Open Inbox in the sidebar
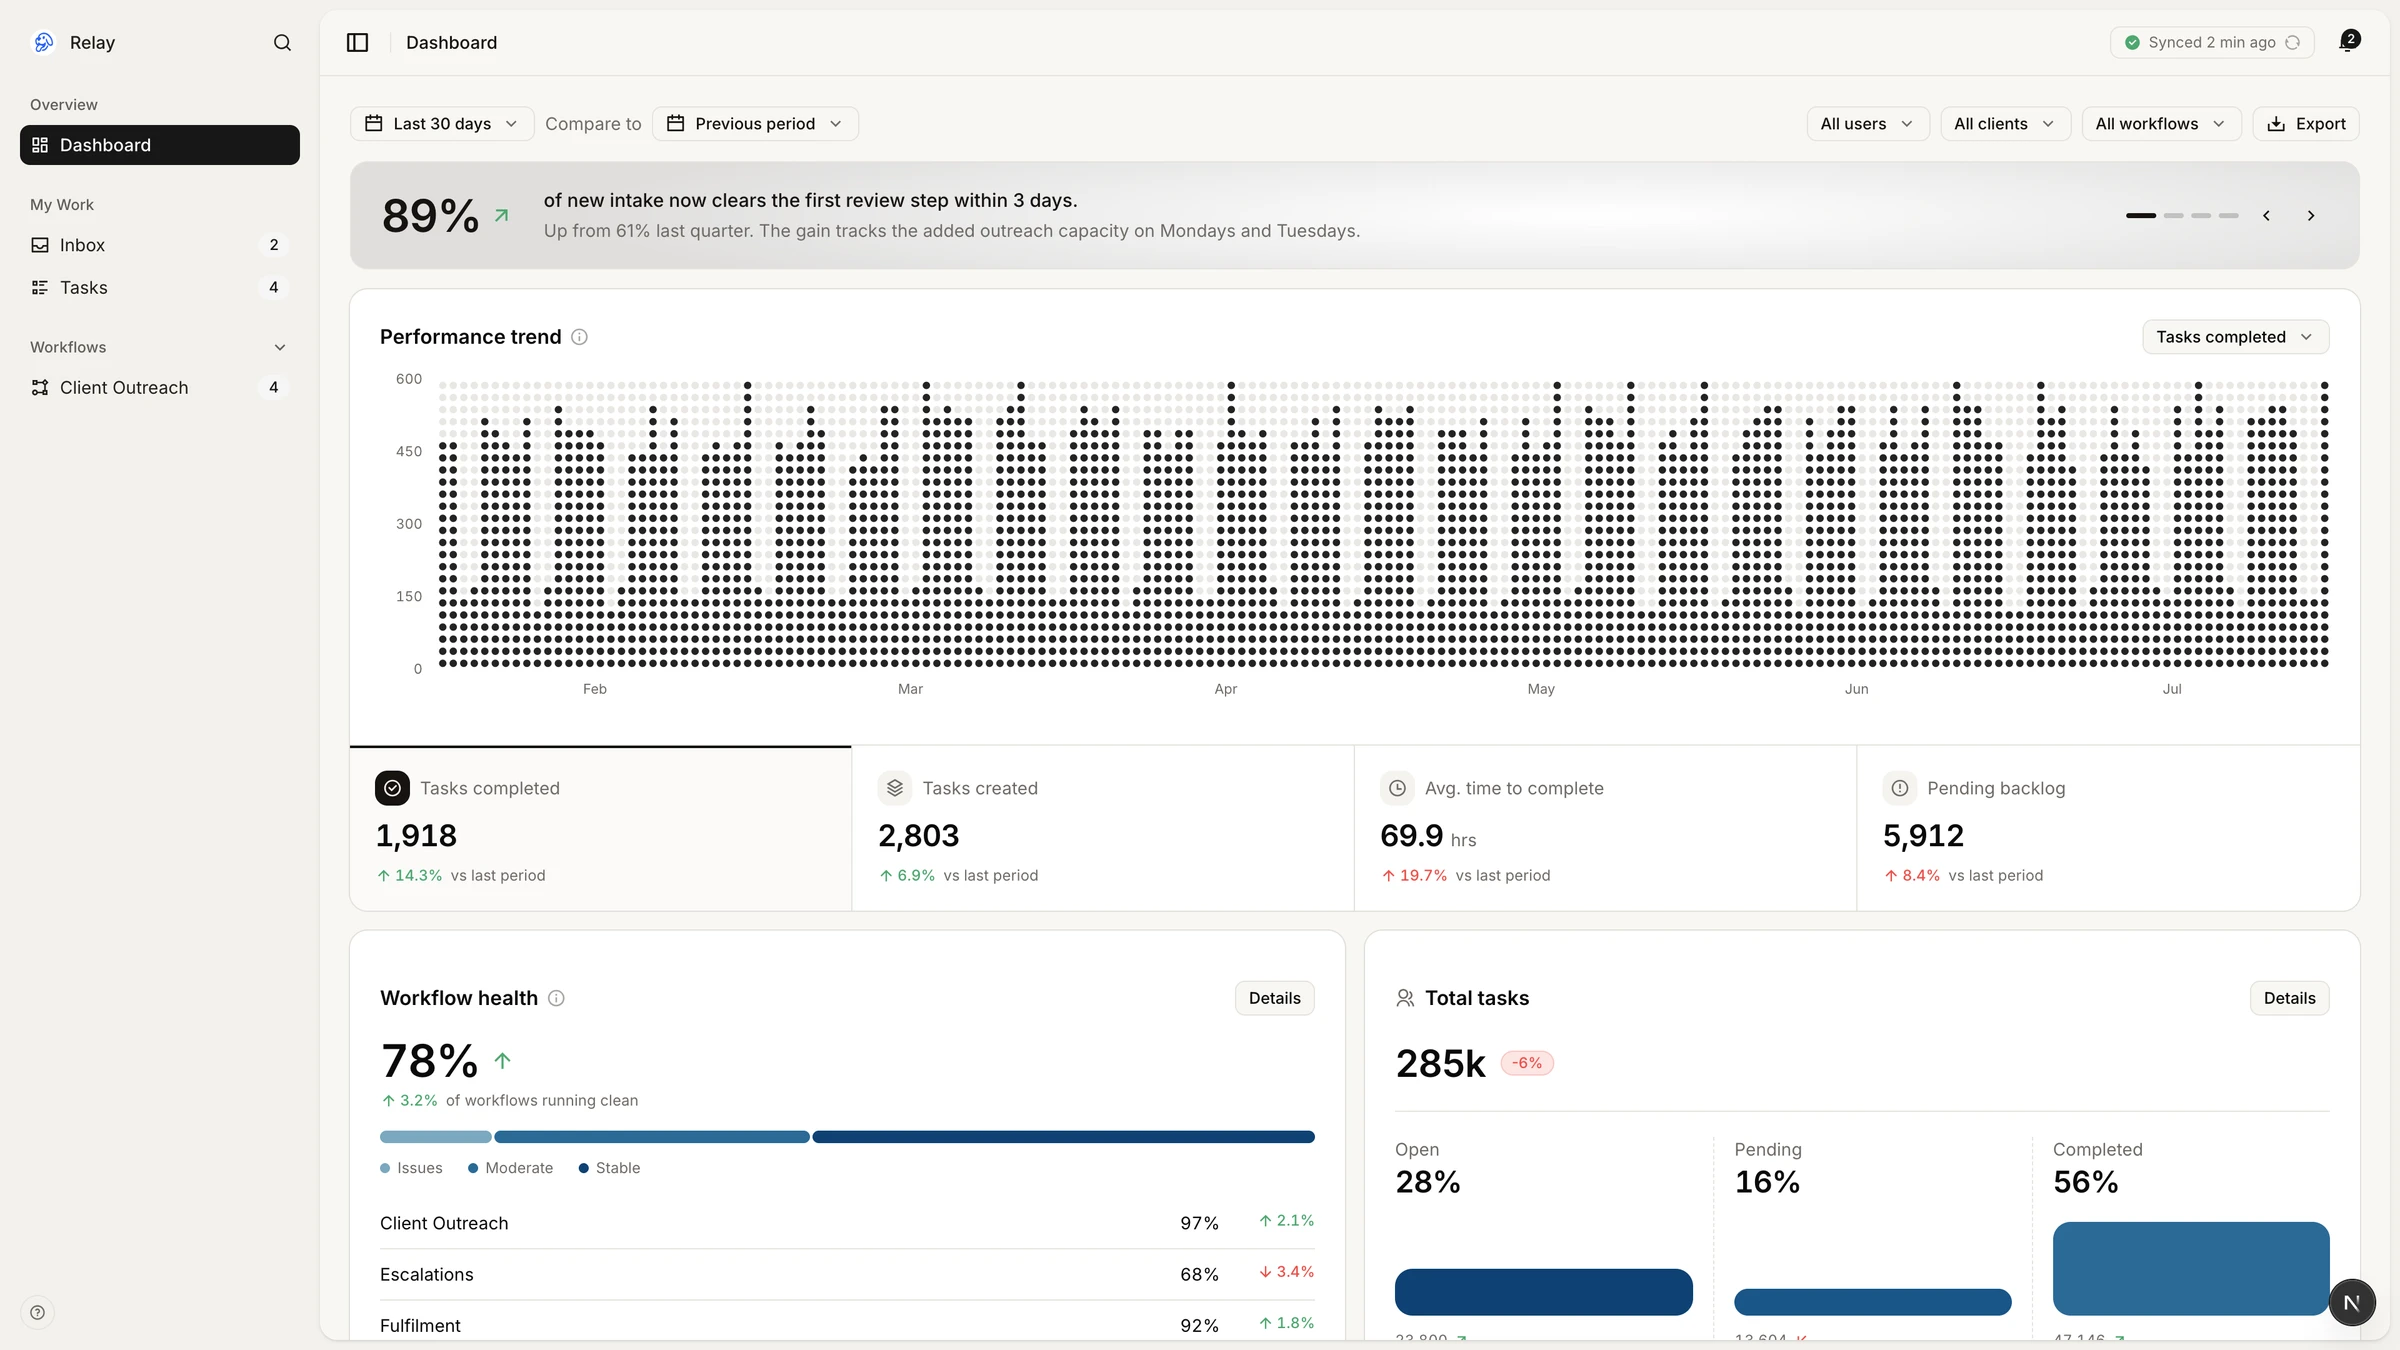This screenshot has width=2400, height=1350. coord(160,245)
